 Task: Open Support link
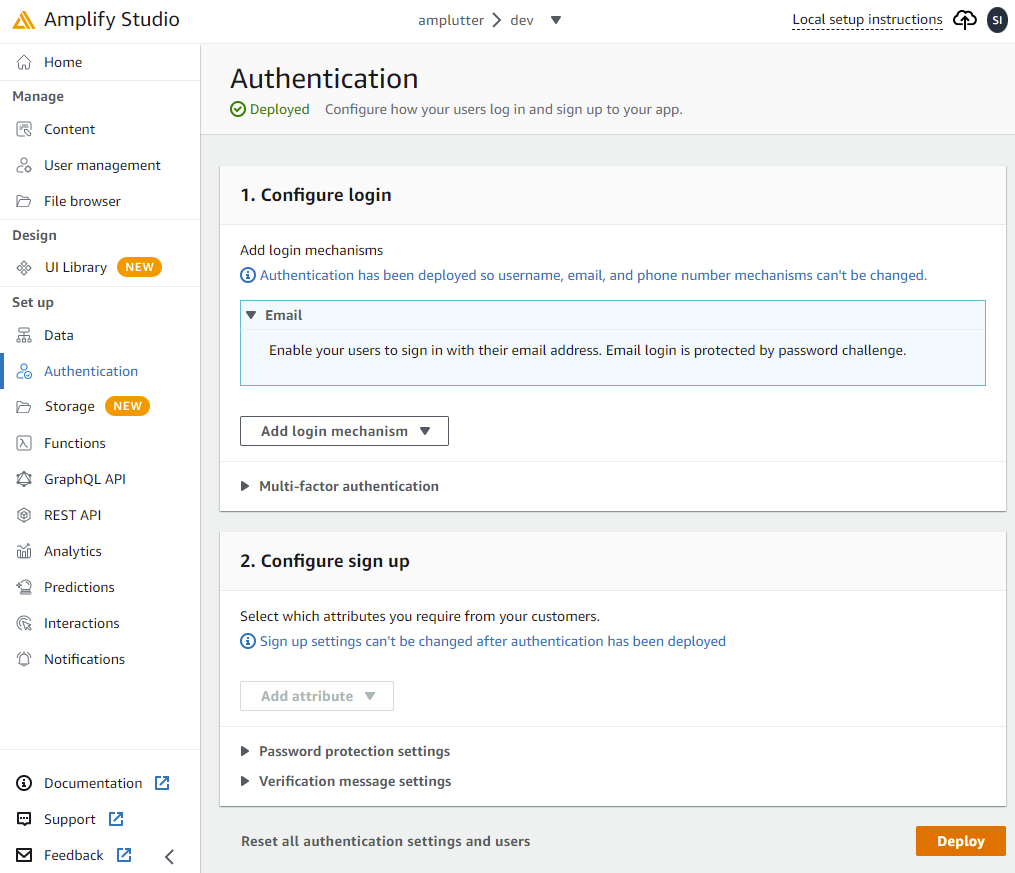point(69,819)
